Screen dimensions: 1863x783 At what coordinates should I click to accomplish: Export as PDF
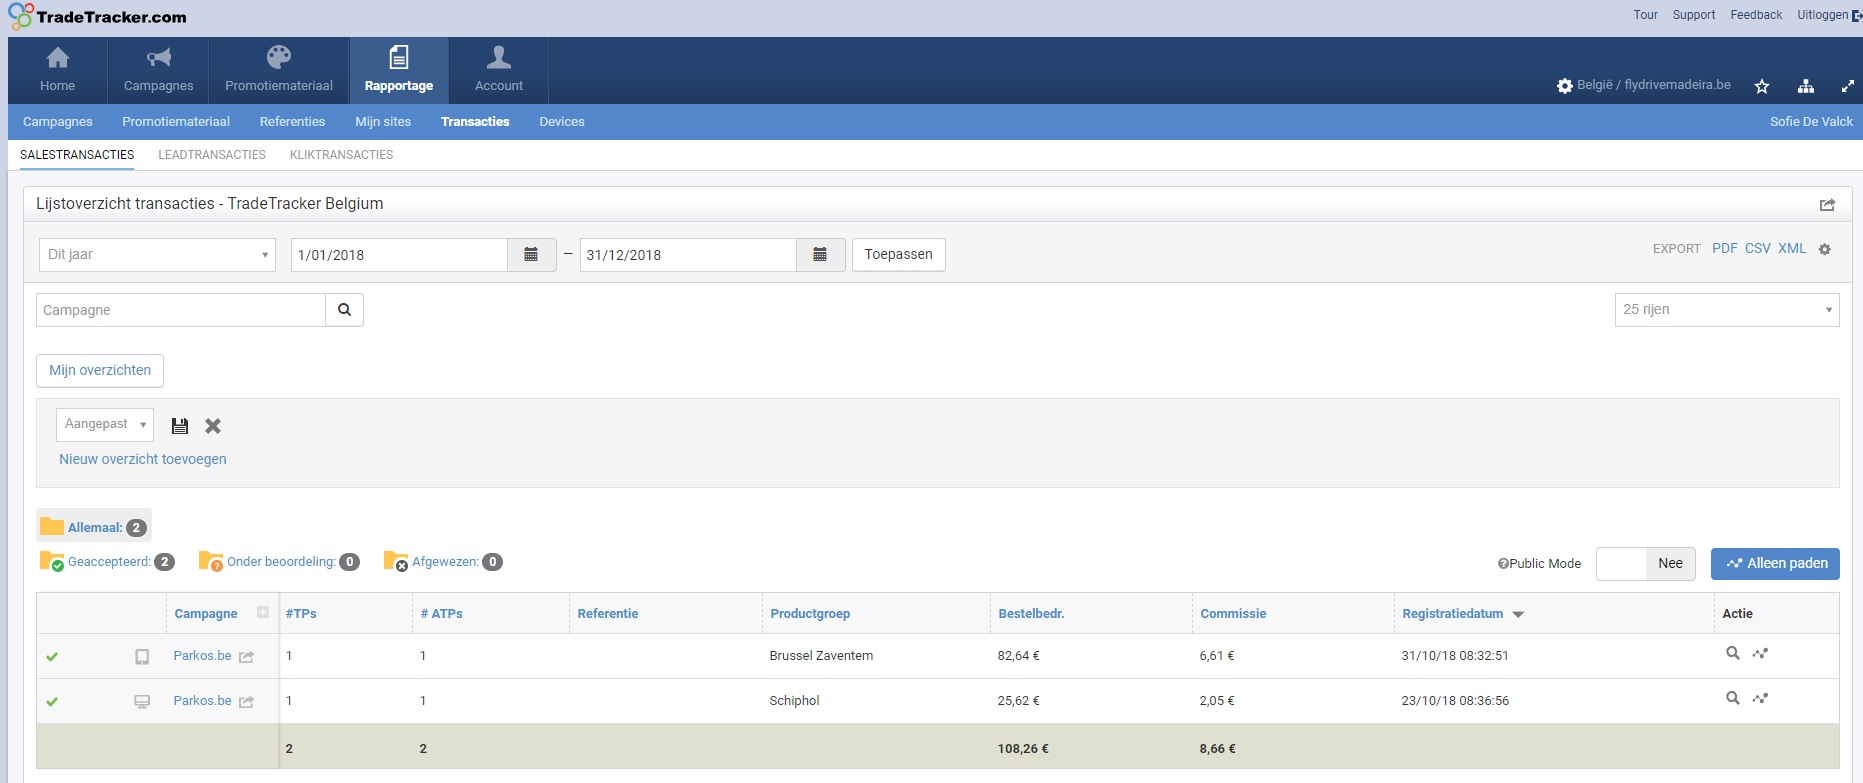[1724, 249]
